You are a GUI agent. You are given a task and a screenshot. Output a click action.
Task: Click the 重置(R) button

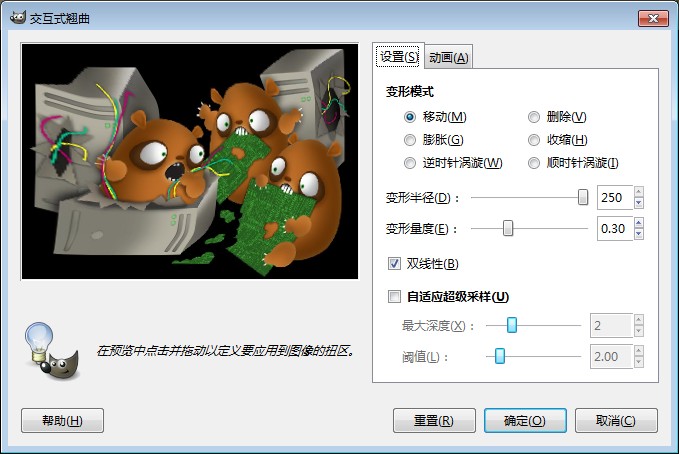[x=434, y=420]
